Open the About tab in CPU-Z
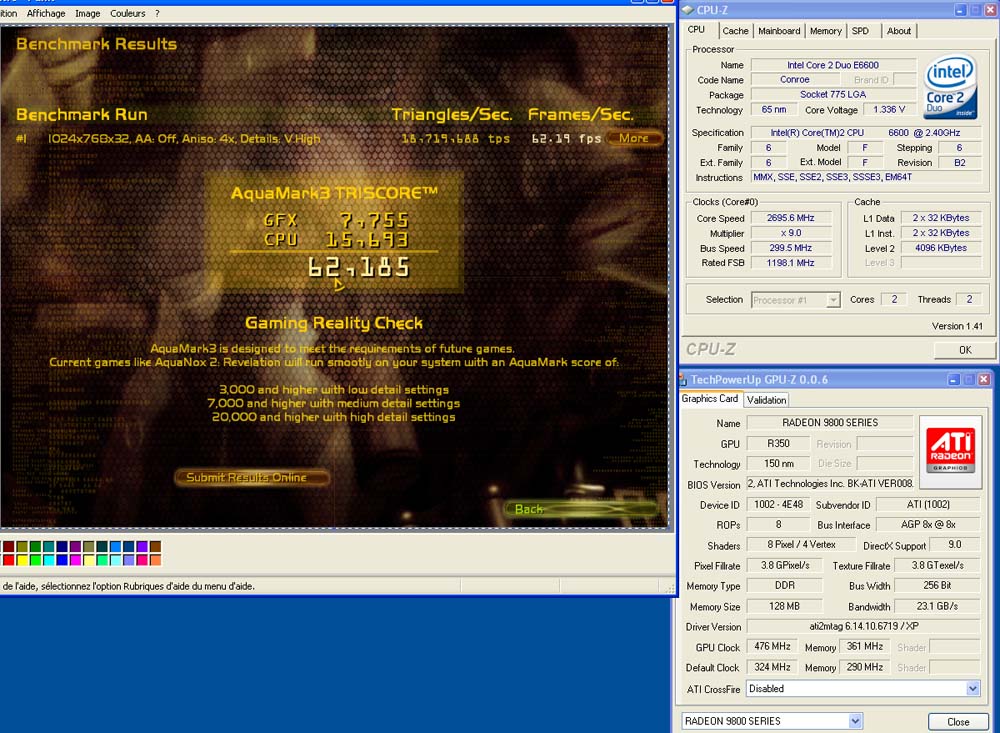Screen dimensions: 1000x733 pos(899,31)
